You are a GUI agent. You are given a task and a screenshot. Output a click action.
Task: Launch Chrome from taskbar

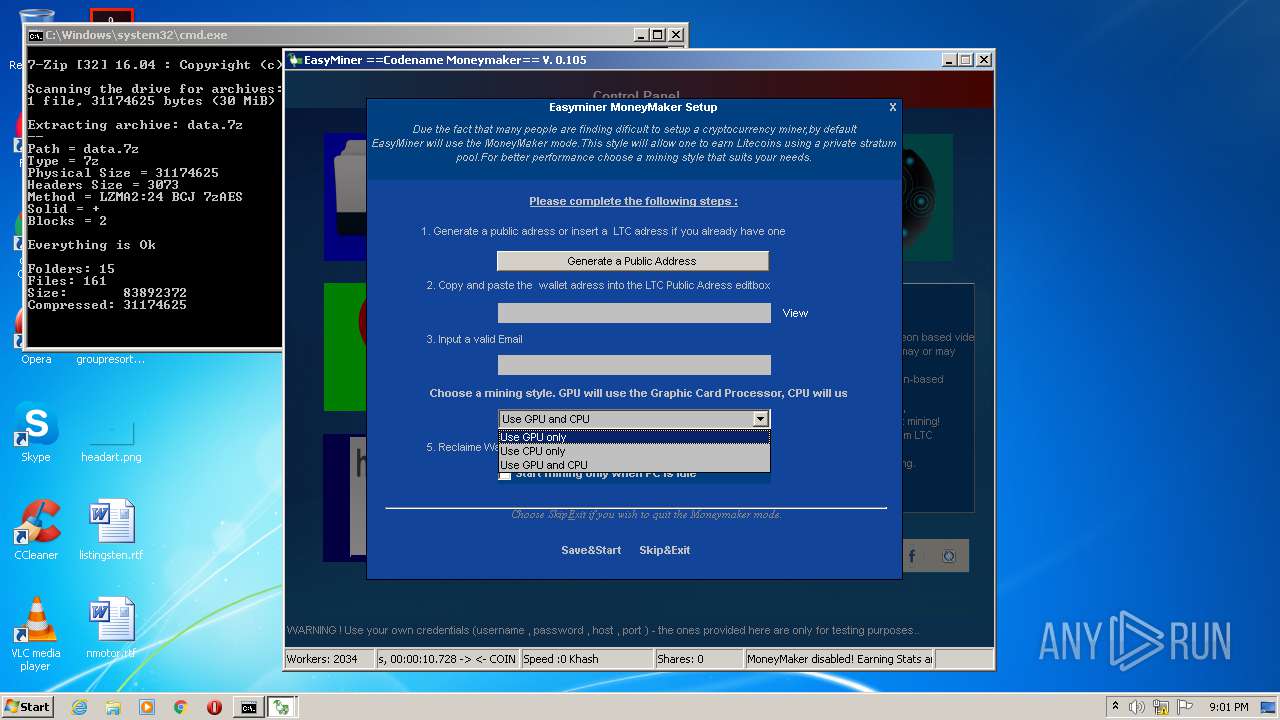pyautogui.click(x=181, y=707)
